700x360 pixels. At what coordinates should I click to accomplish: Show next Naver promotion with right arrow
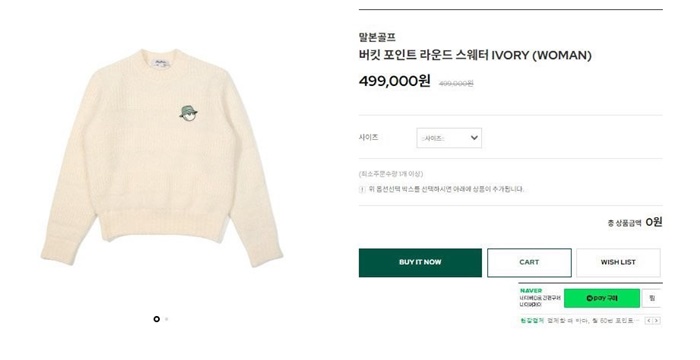[x=656, y=321]
